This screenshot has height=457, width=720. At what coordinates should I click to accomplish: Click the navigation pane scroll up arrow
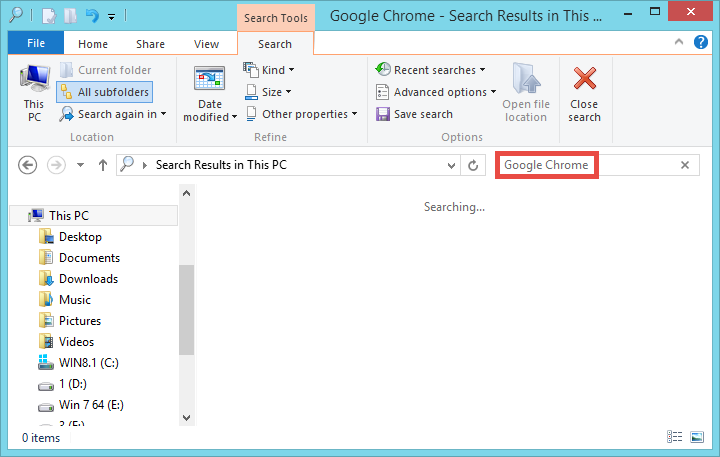[x=186, y=193]
